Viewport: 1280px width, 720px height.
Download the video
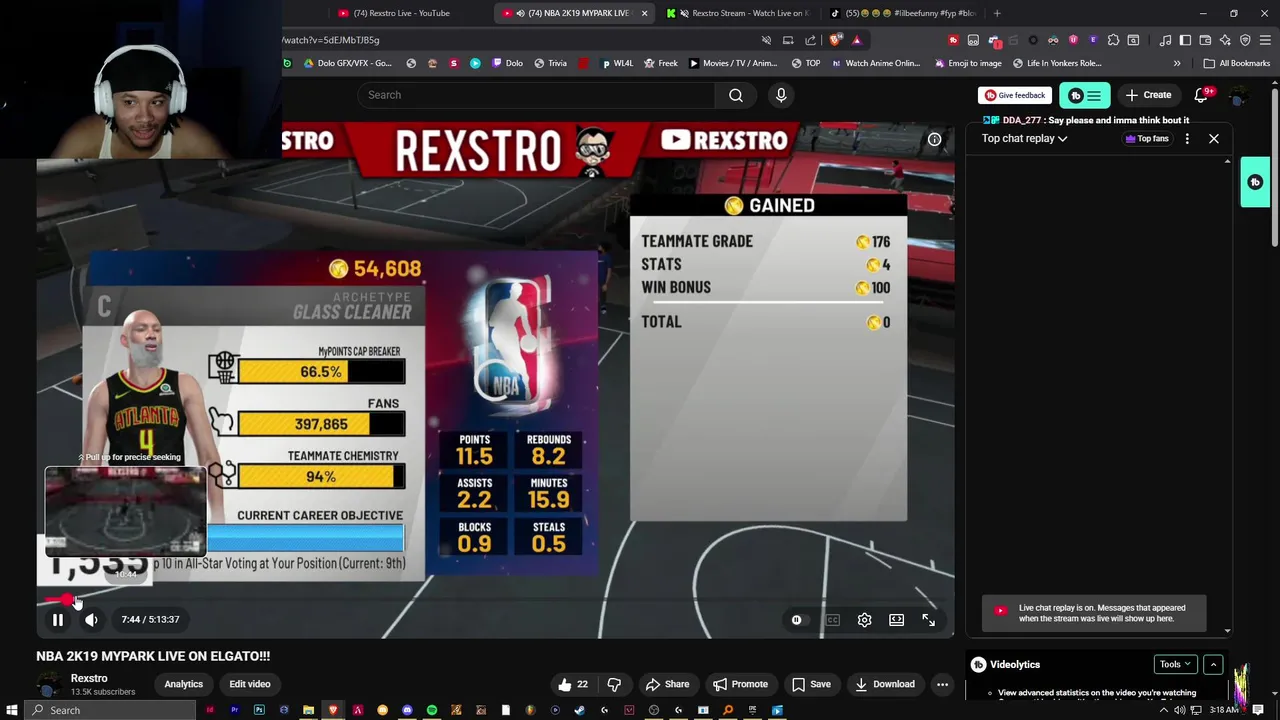(885, 684)
